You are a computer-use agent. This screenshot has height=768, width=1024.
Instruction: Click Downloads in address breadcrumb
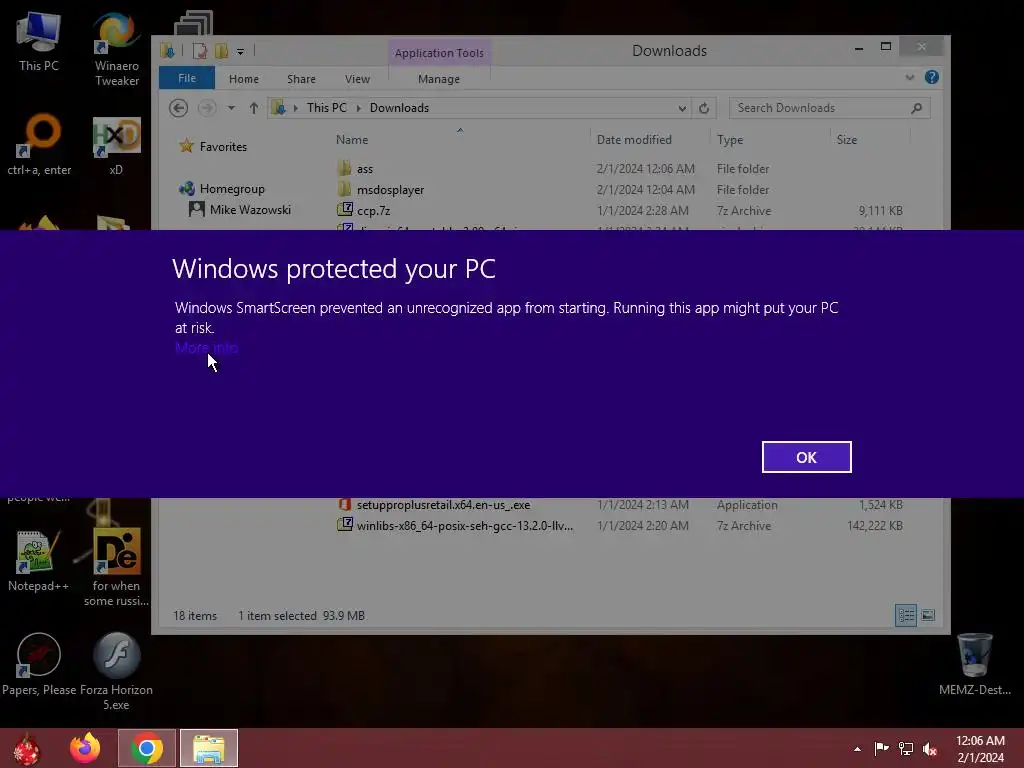(399, 108)
